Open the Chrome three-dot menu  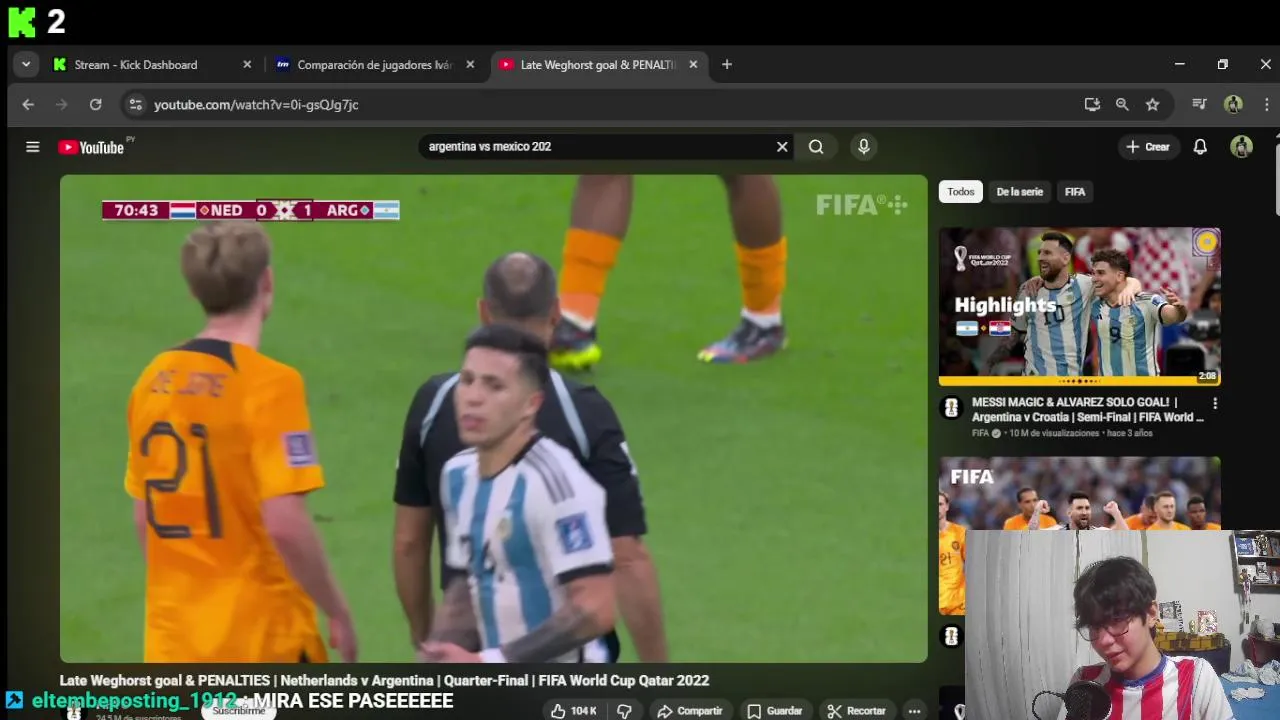tap(1267, 104)
